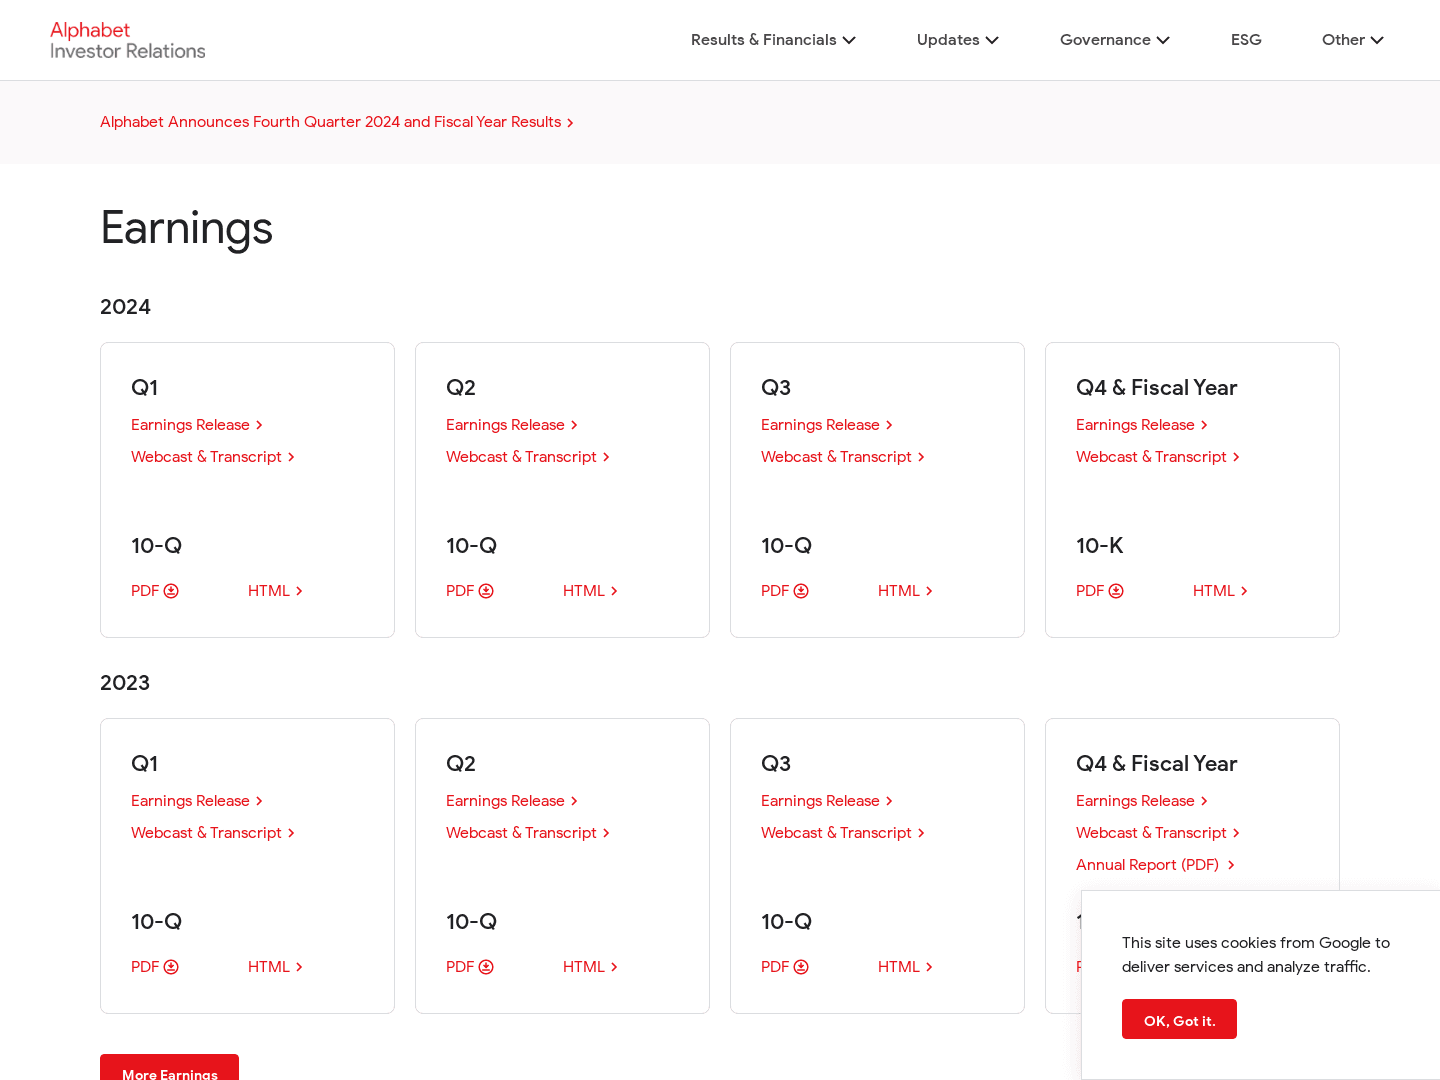Download the 2024 Q3 10-Q PDF

[784, 591]
